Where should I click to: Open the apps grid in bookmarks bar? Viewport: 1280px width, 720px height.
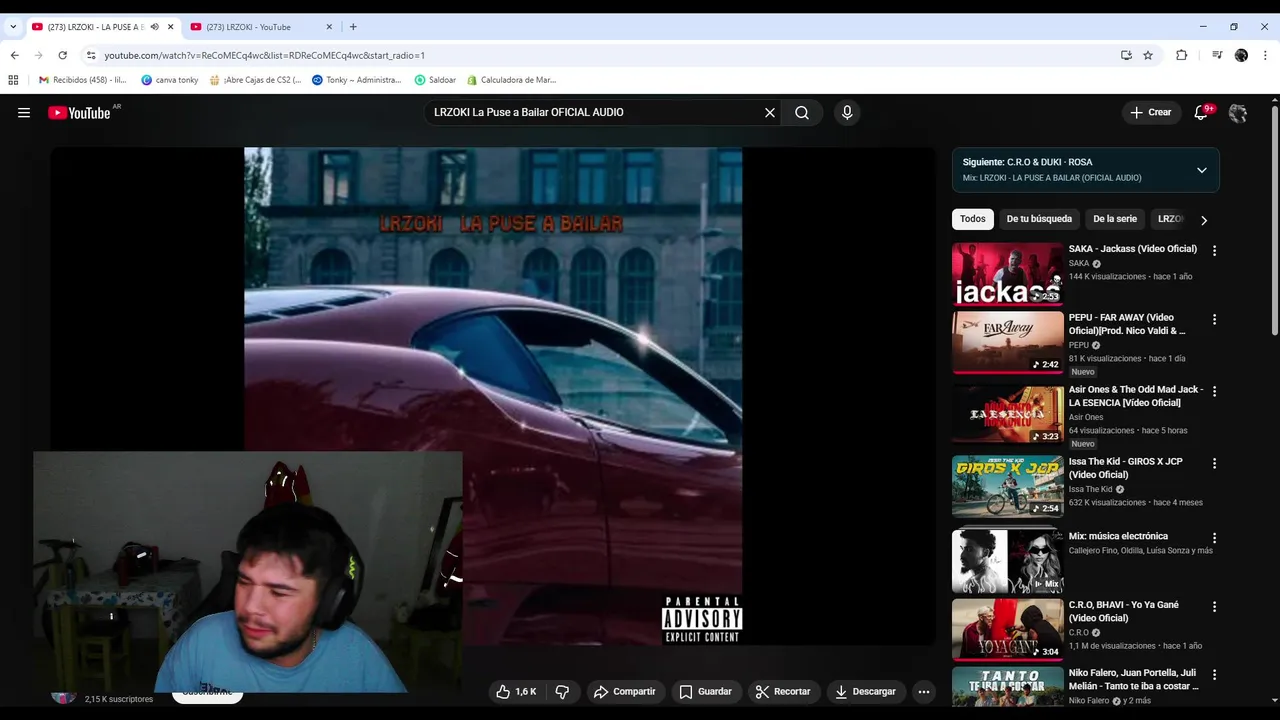coord(13,80)
